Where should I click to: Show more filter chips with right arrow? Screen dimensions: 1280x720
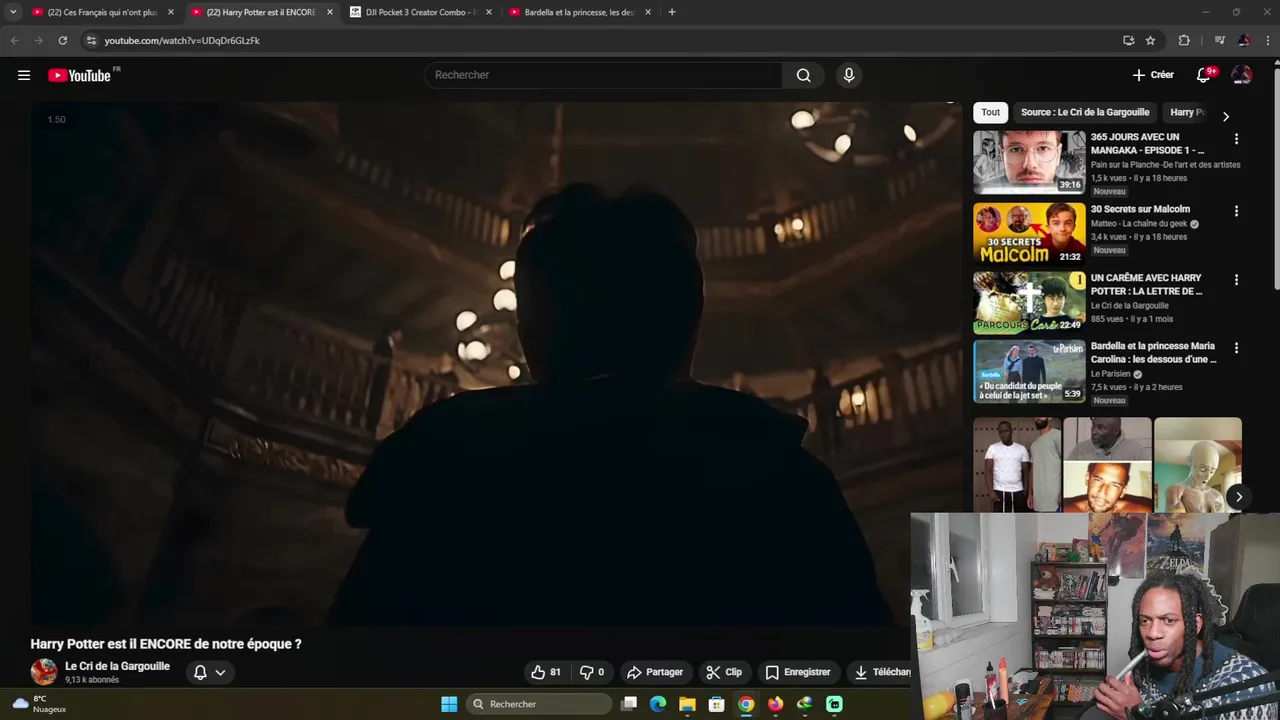(1226, 116)
